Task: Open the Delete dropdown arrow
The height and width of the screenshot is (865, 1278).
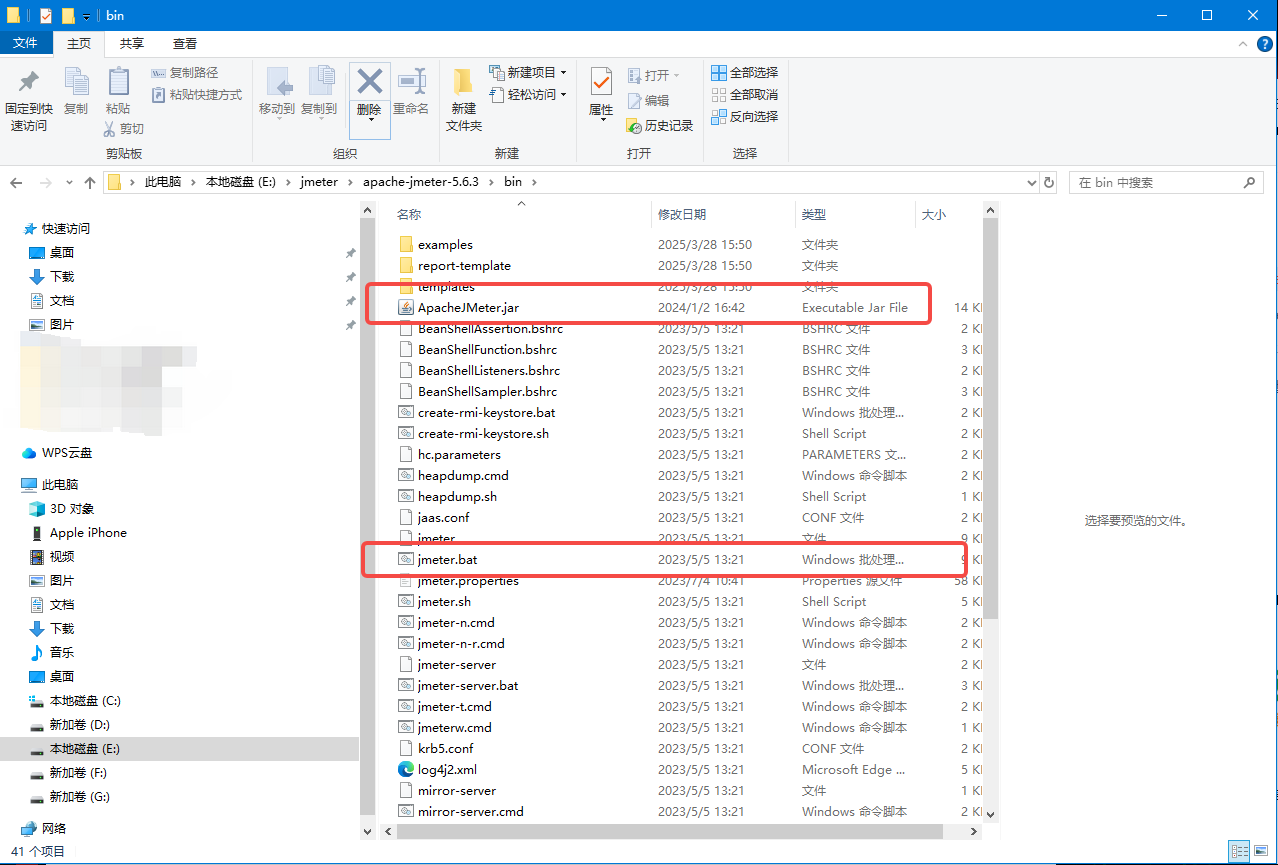Action: pyautogui.click(x=370, y=119)
